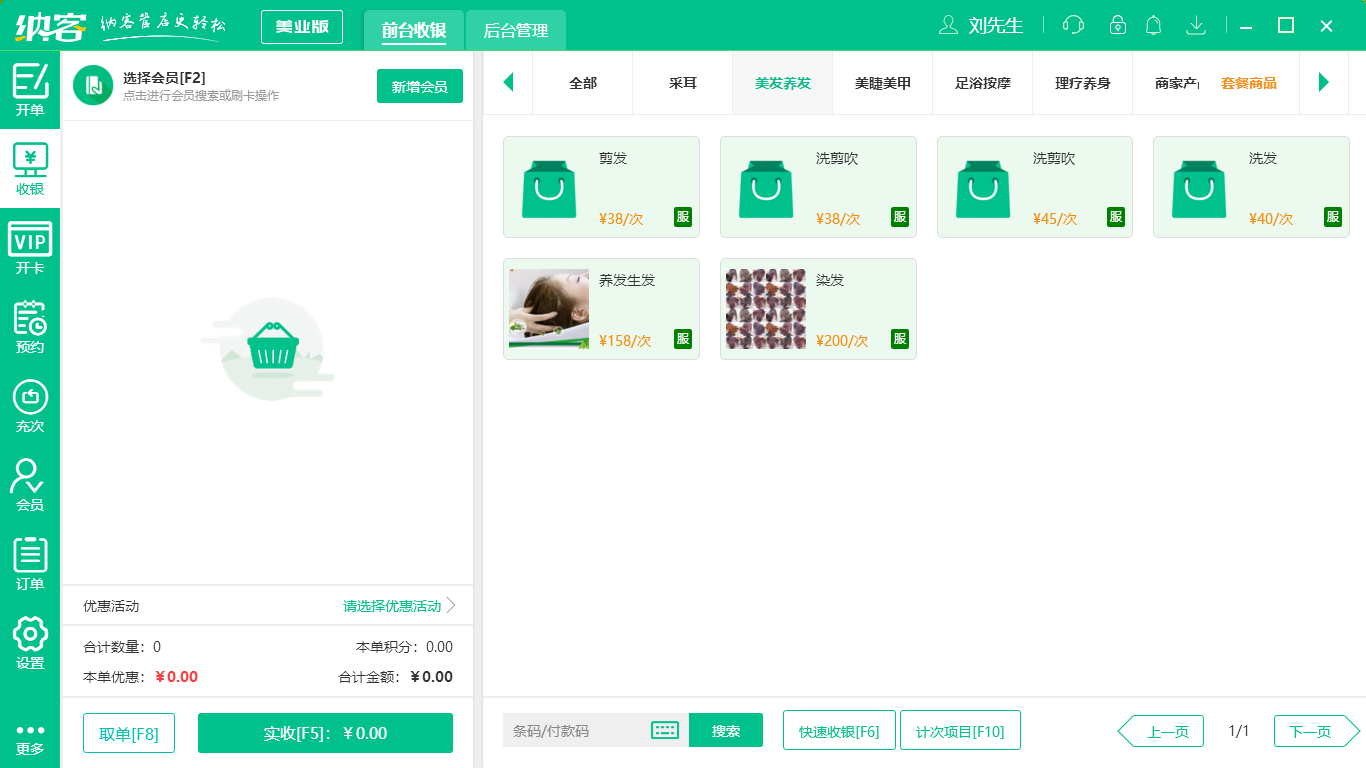Select the 理疗养身 category tab
The image size is (1366, 768).
click(x=1083, y=83)
